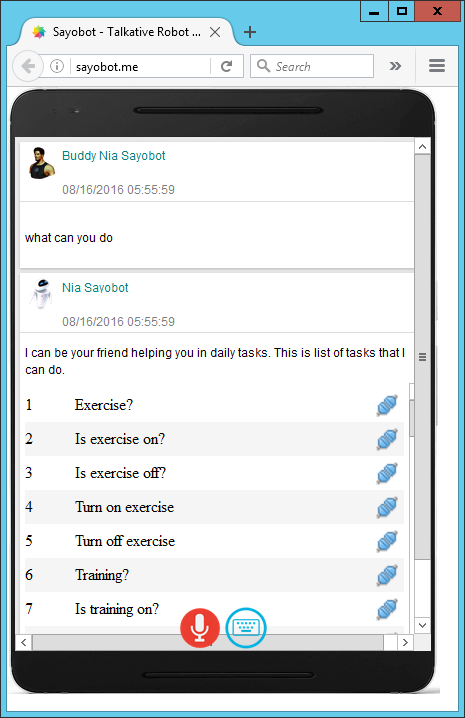This screenshot has height=718, width=465.
Task: Click the horizontal scrollbar right arrow
Action: click(x=405, y=642)
